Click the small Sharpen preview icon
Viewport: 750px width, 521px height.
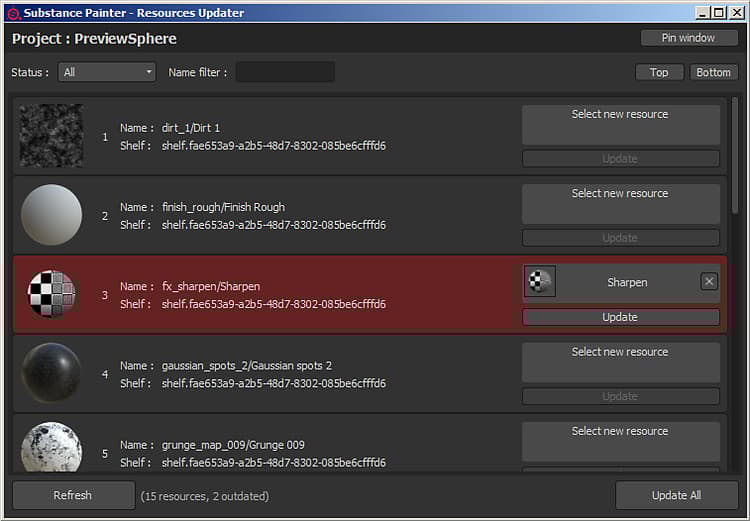[x=540, y=281]
